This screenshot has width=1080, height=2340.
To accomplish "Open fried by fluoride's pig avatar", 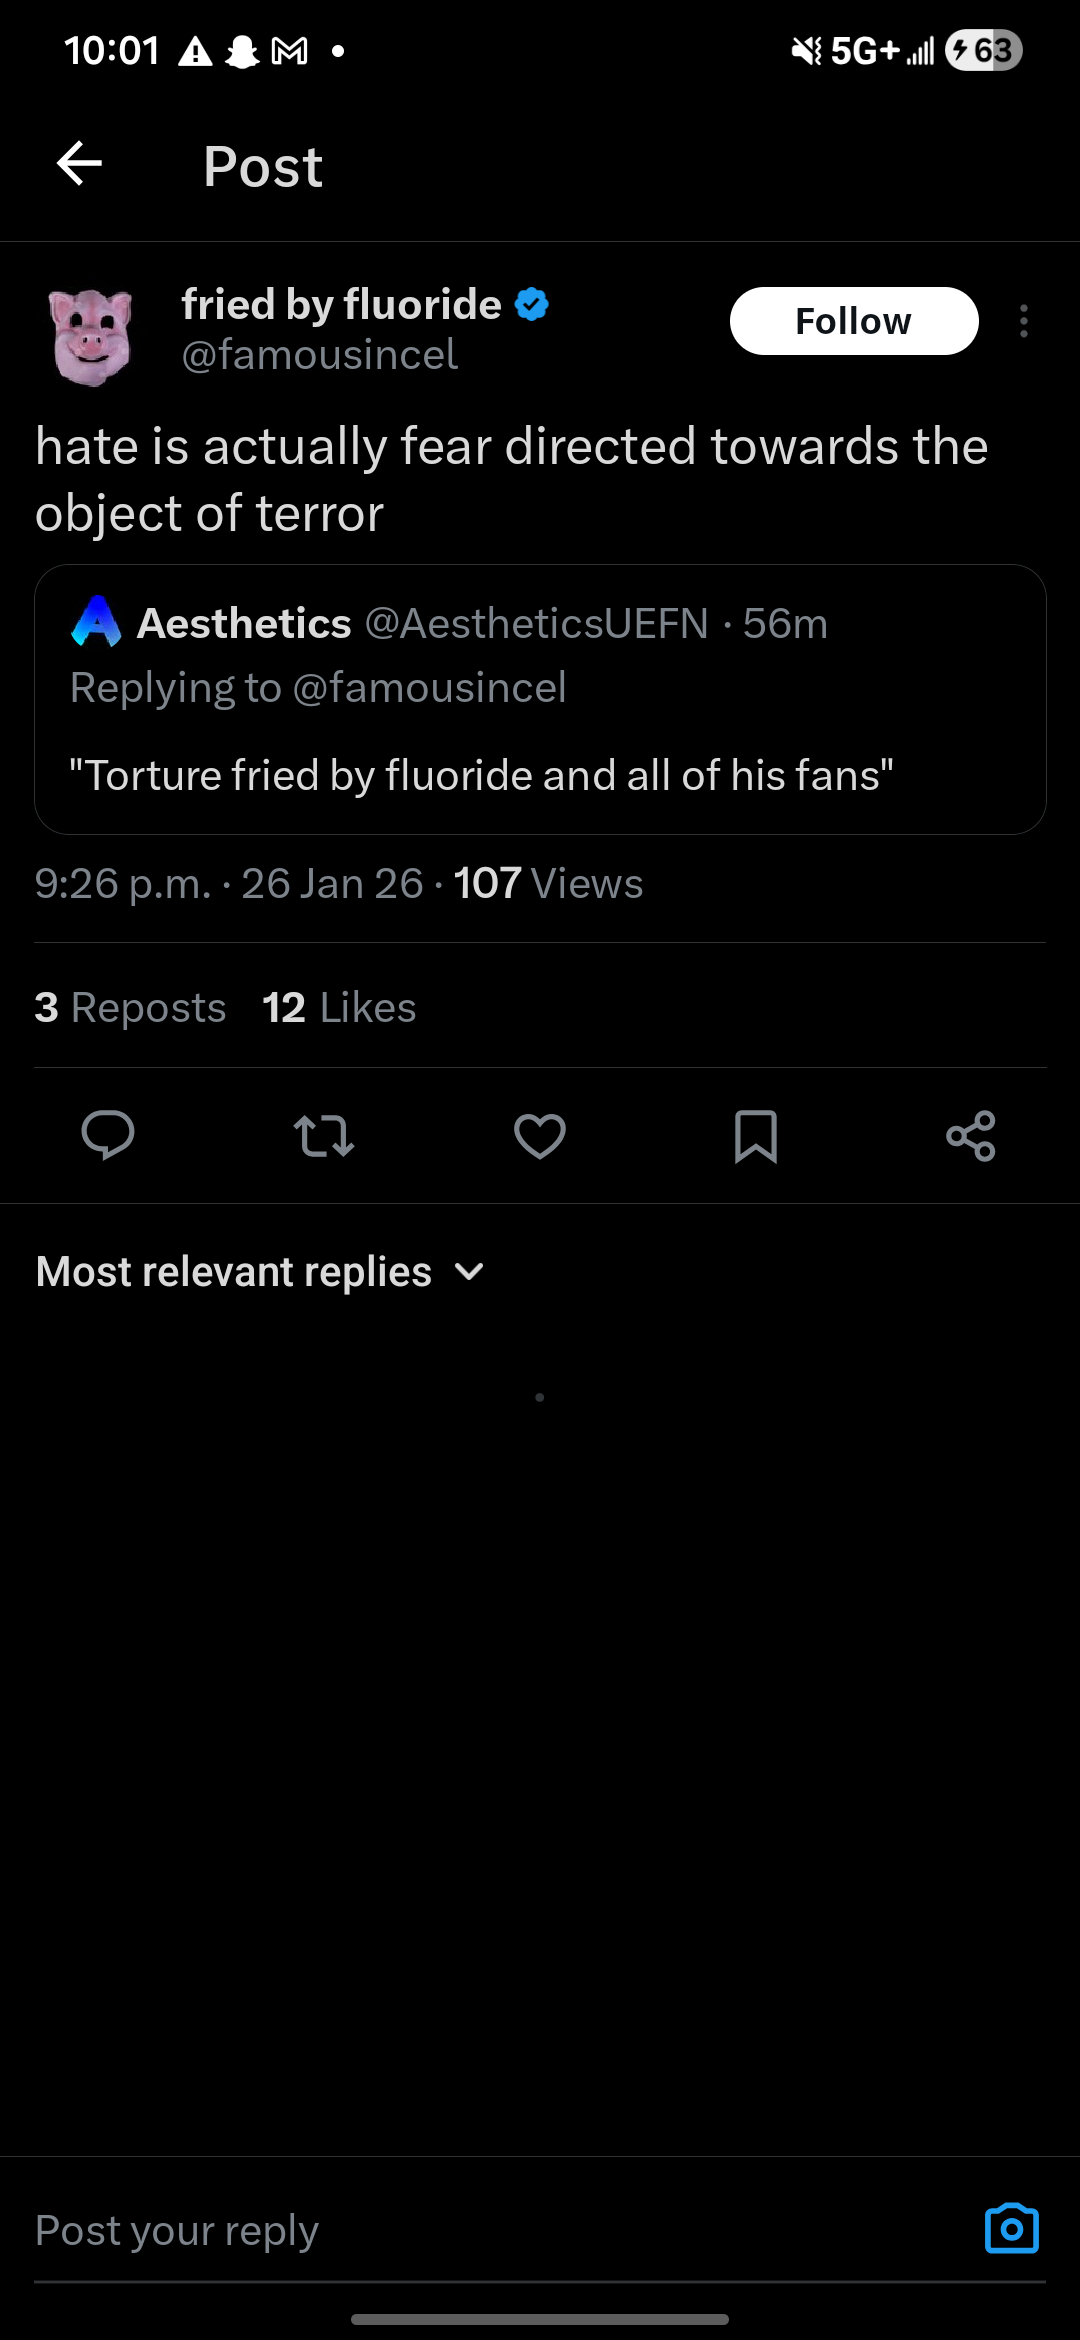I will coord(91,336).
